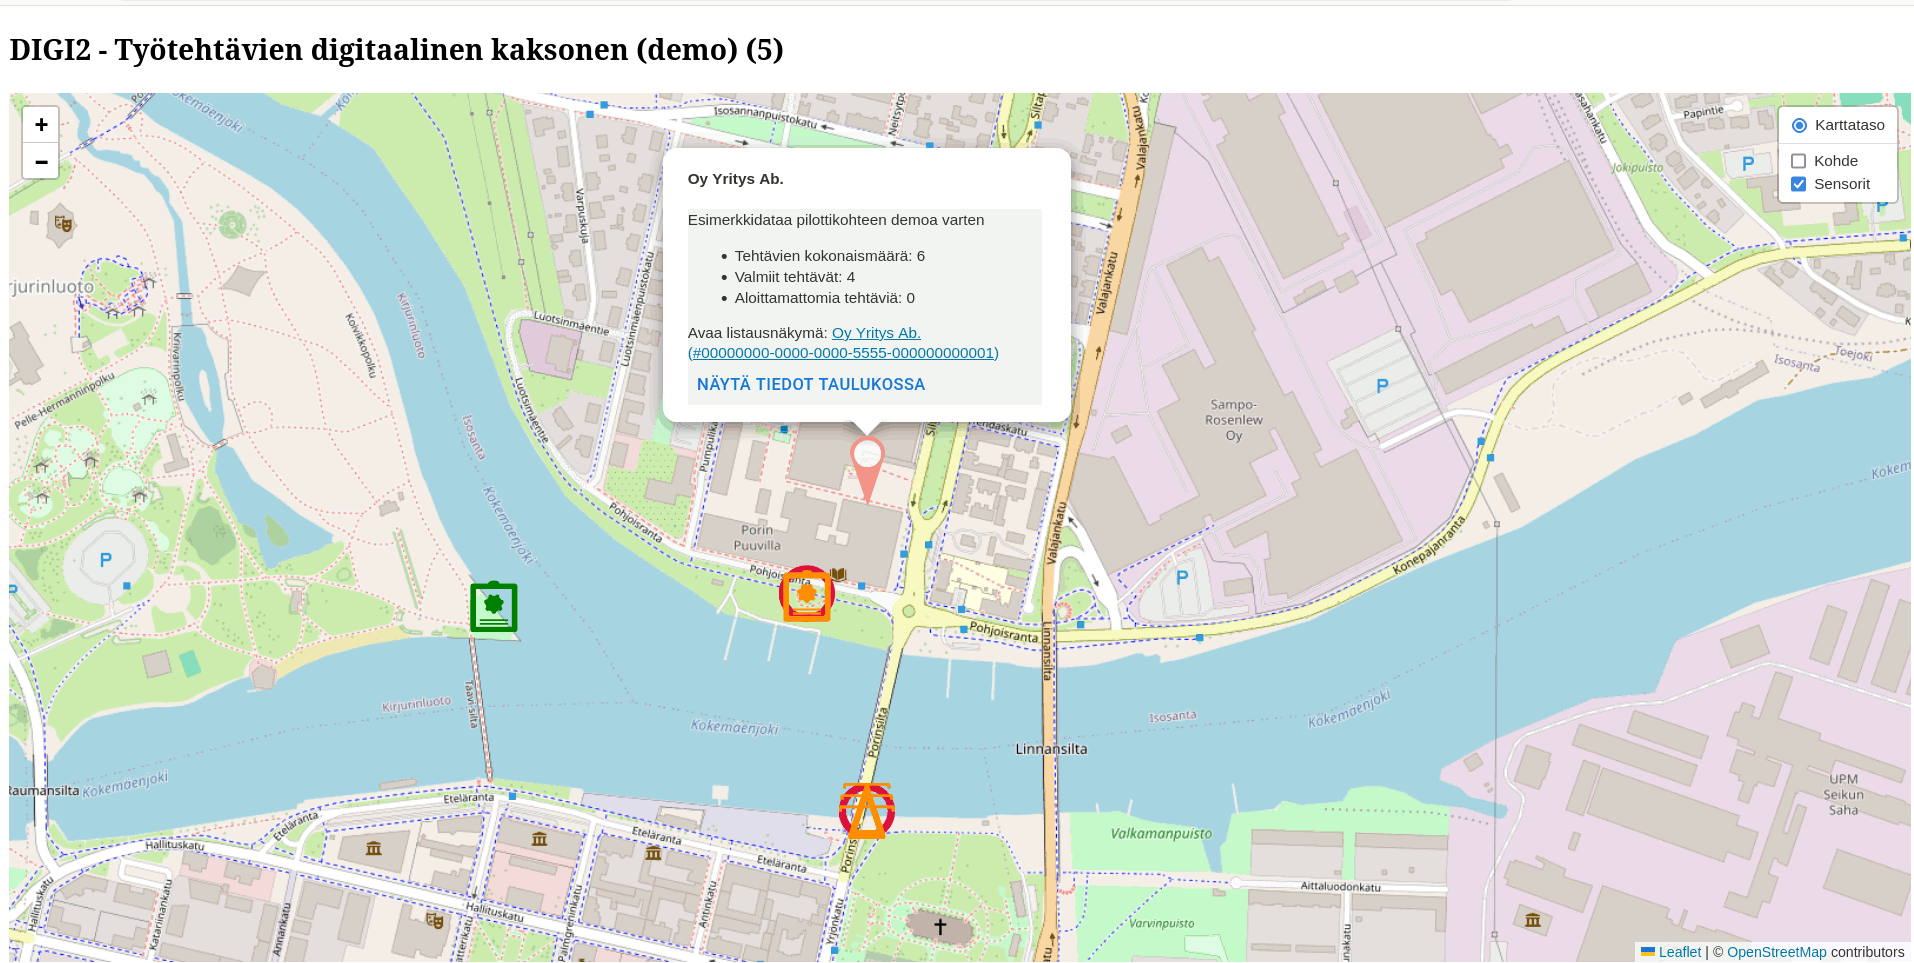Click the green sensor marker near Kirjurinluoto
This screenshot has width=1914, height=963.
(x=493, y=605)
